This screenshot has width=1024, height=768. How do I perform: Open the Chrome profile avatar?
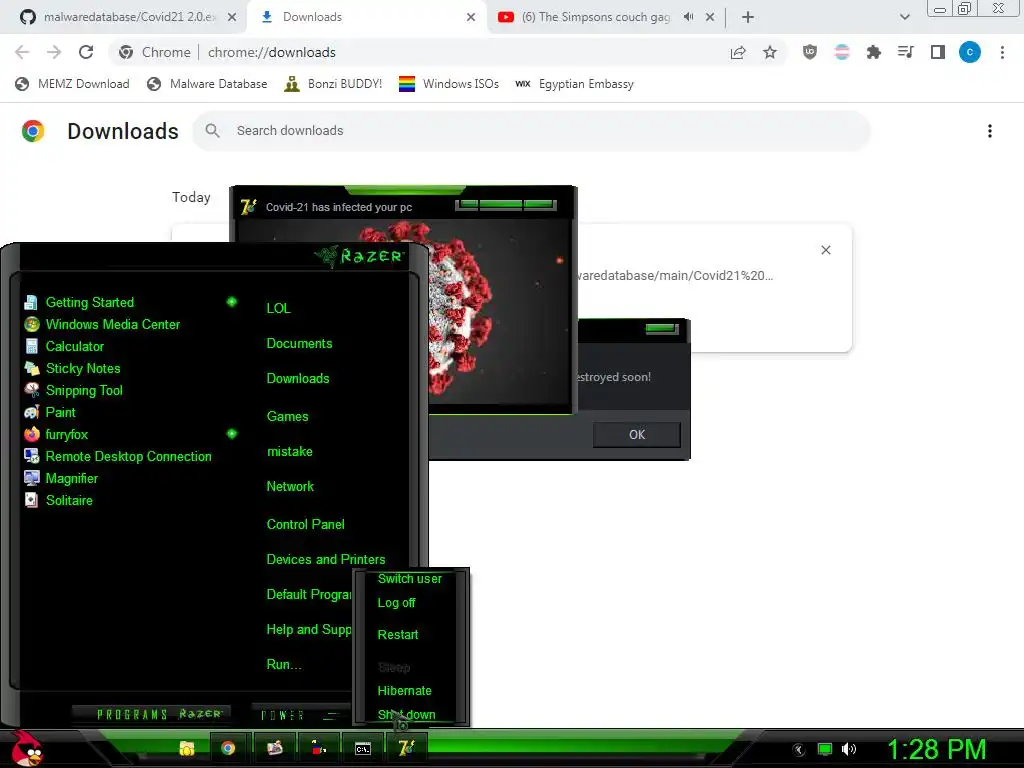[x=970, y=52]
